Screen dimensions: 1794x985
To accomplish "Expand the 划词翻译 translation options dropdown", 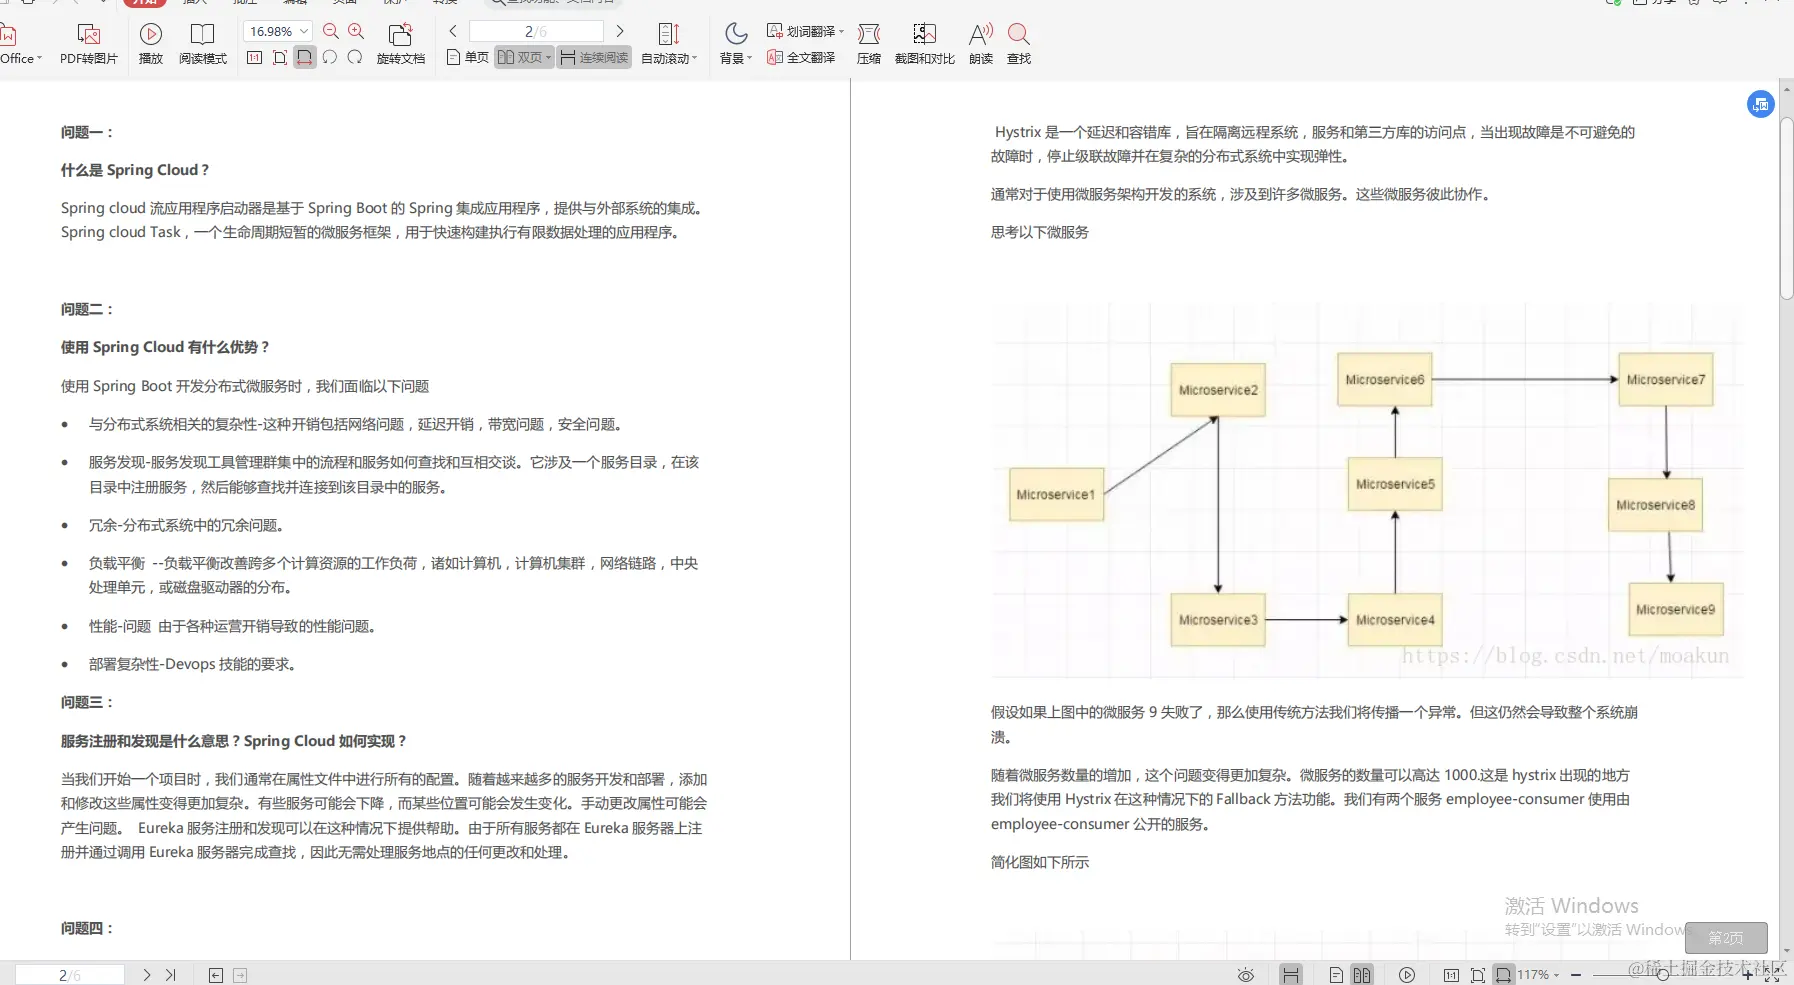I will (x=841, y=31).
